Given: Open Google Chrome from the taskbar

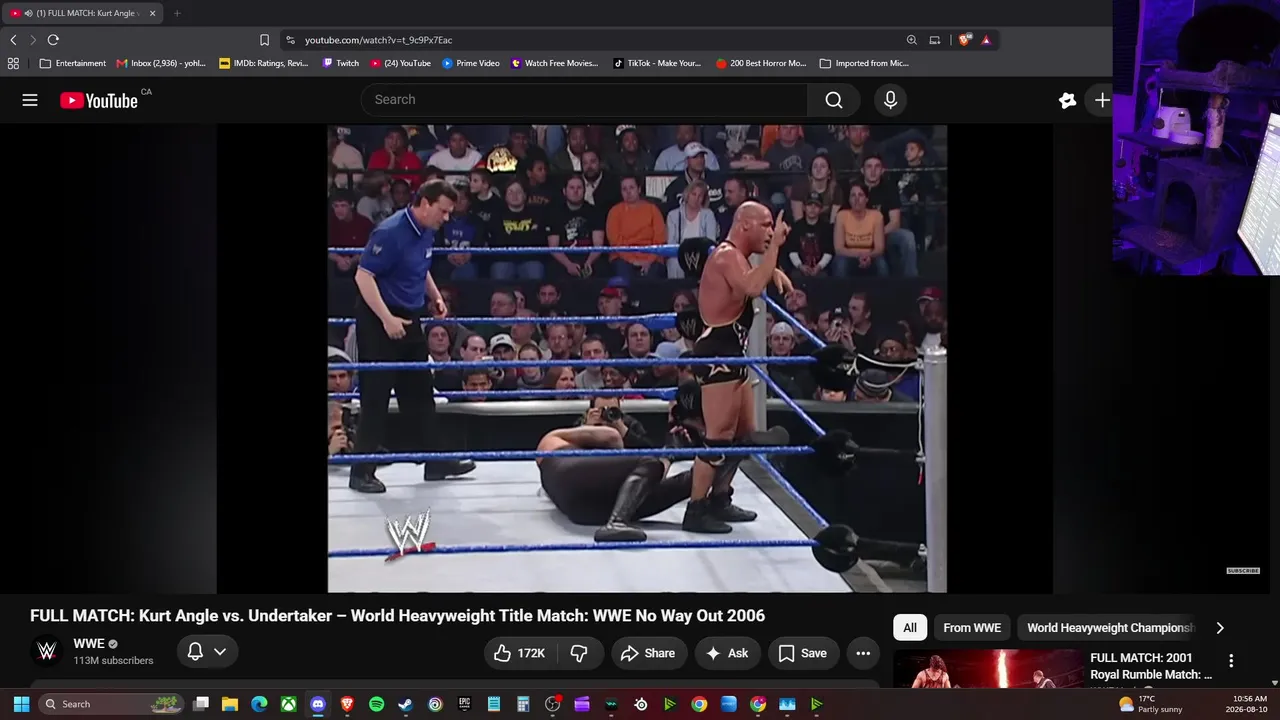Looking at the screenshot, I should point(699,704).
